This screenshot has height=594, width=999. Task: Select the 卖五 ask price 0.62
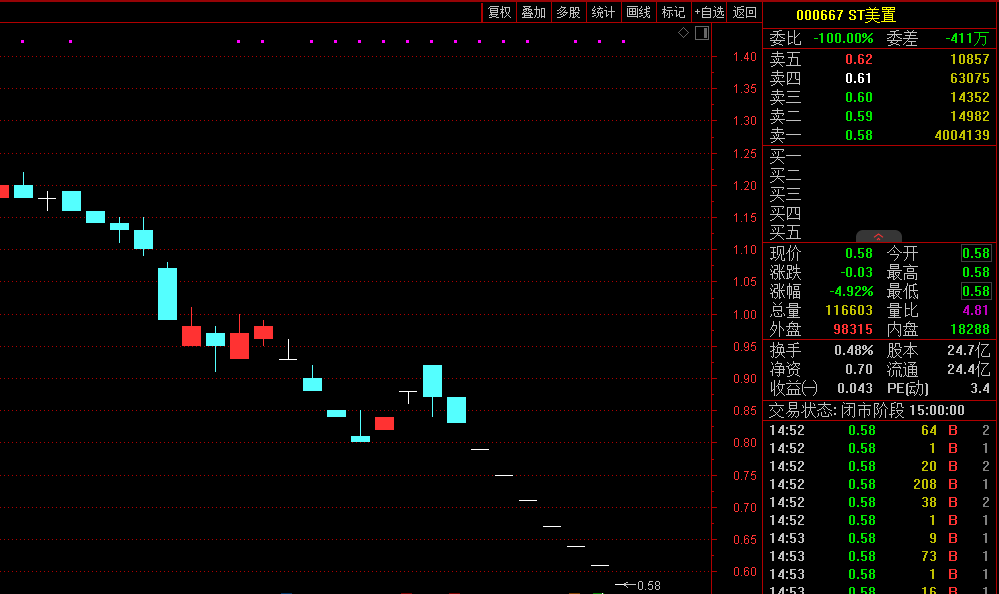point(858,59)
